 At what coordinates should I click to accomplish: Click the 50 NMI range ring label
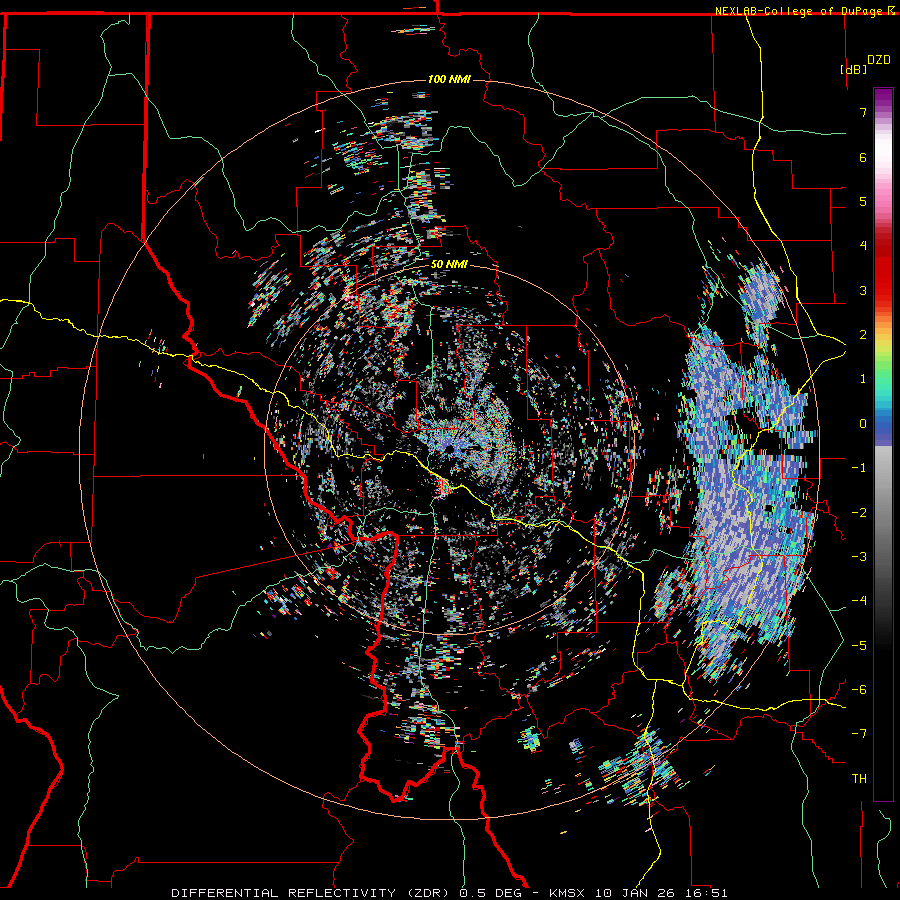tap(449, 265)
